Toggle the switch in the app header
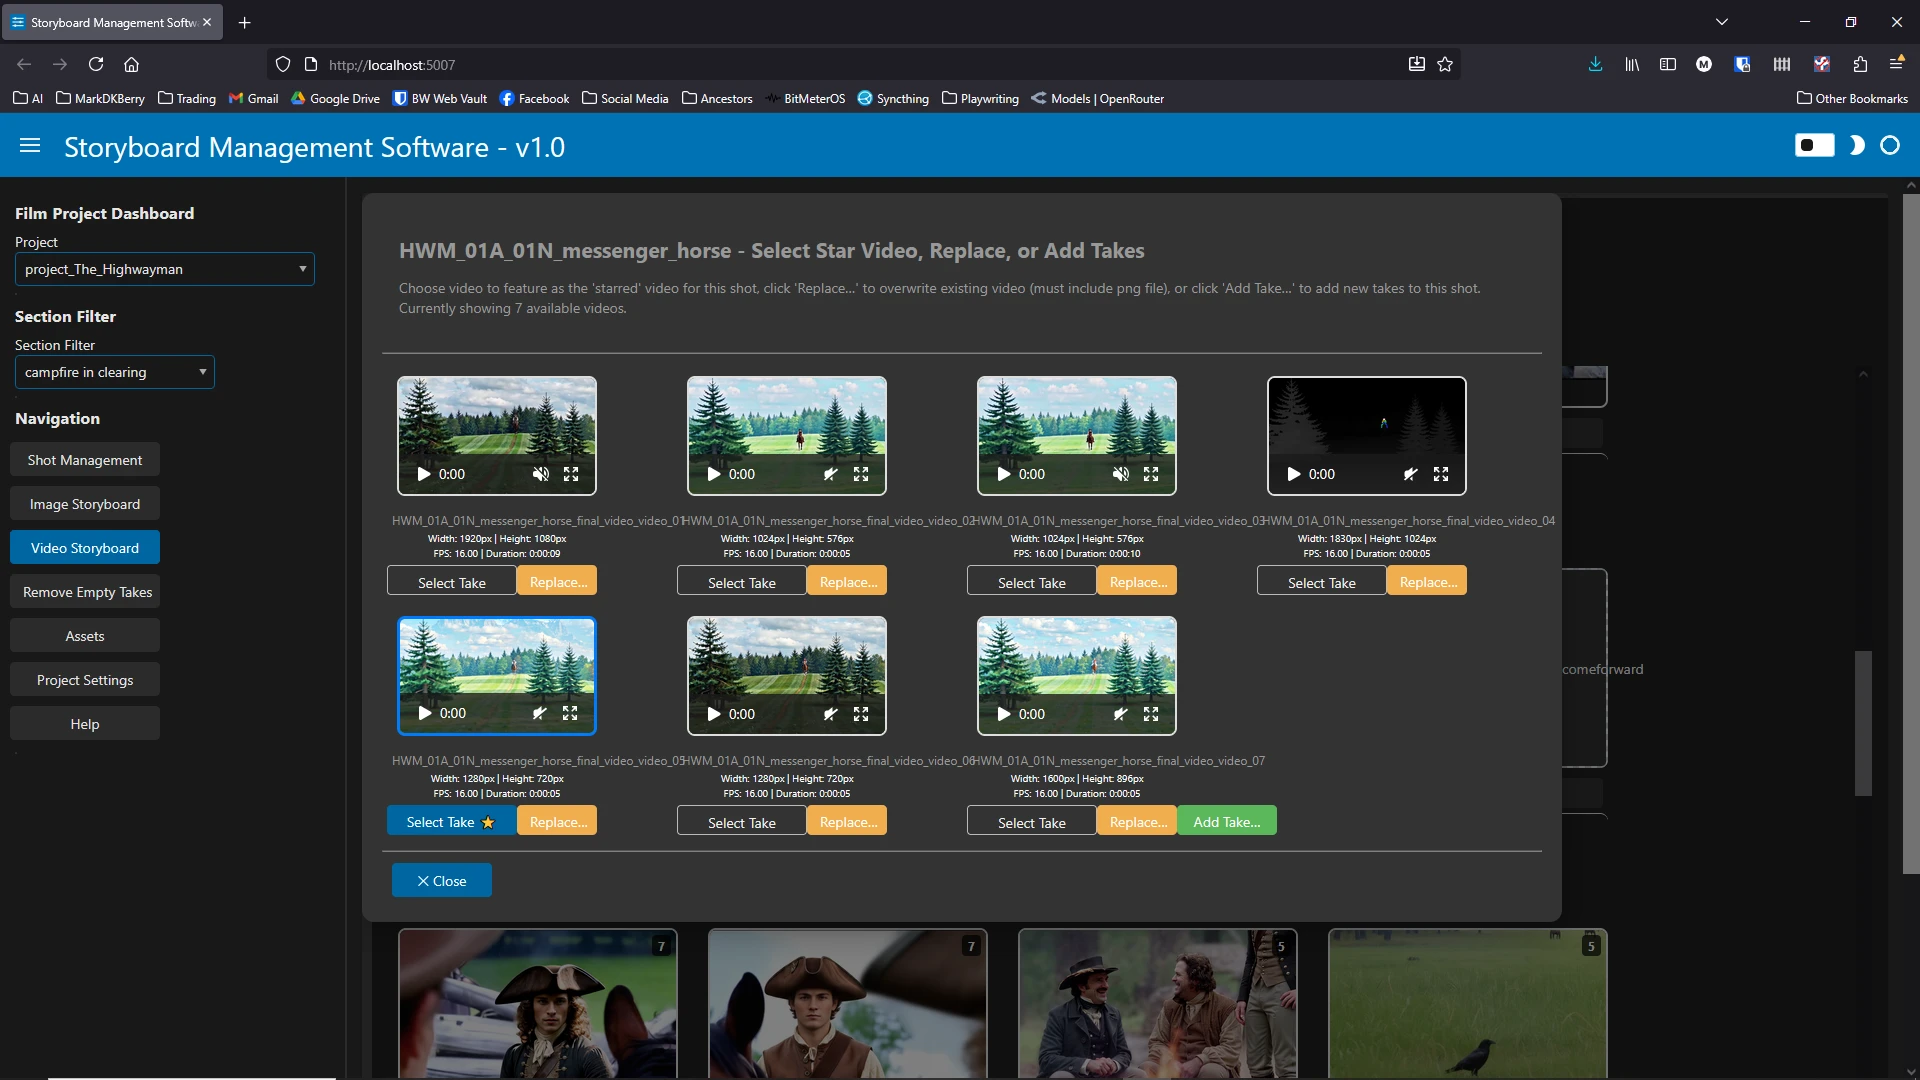The image size is (1920, 1080). [x=1813, y=145]
